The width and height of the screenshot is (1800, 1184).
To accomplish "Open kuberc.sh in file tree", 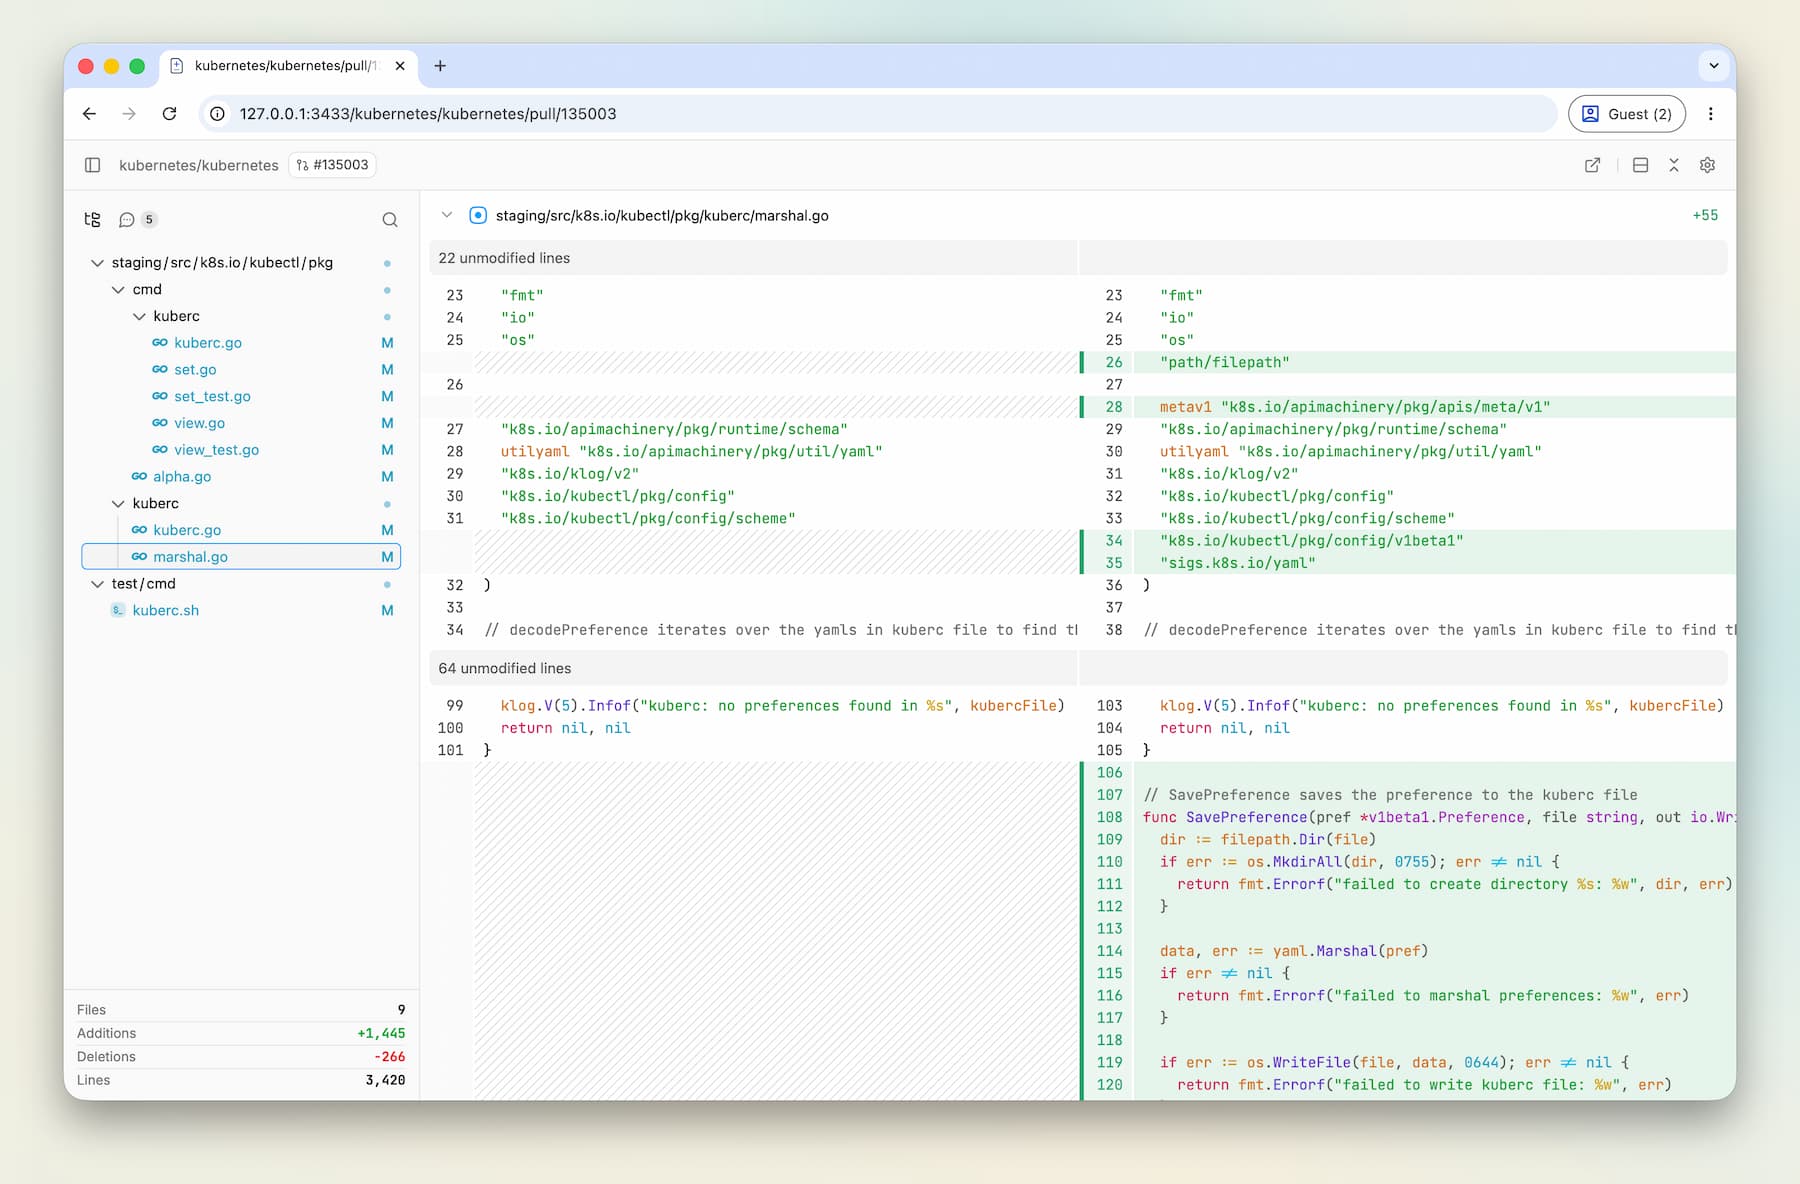I will point(166,611).
